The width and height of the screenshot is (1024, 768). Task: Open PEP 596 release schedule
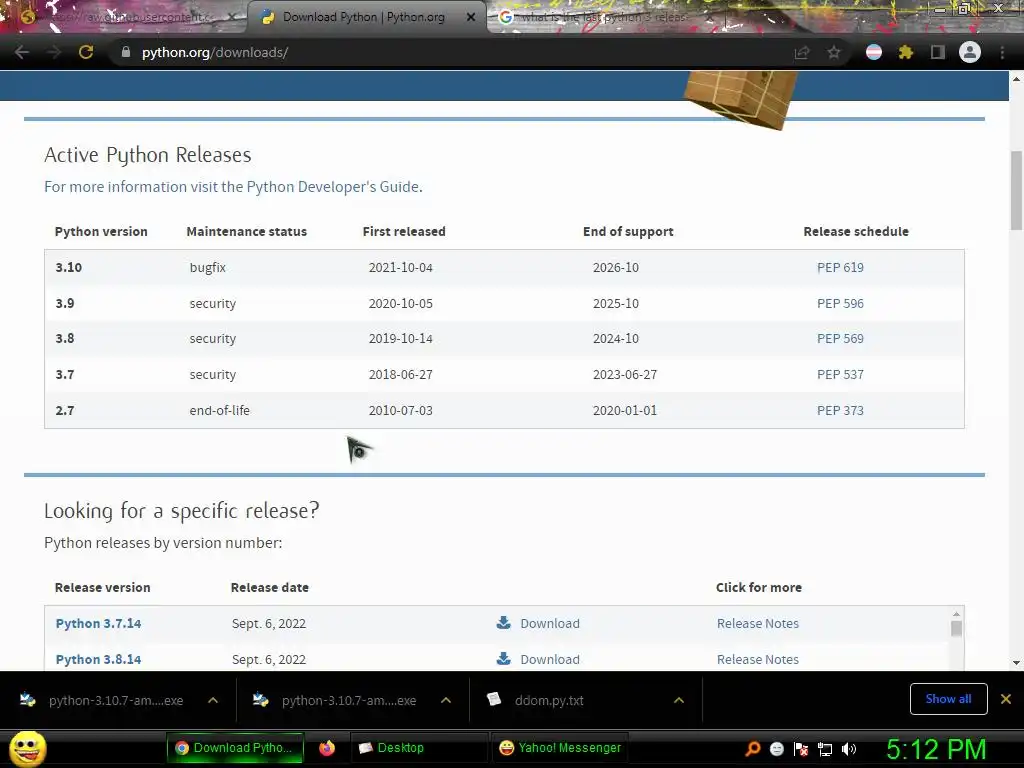[840, 303]
